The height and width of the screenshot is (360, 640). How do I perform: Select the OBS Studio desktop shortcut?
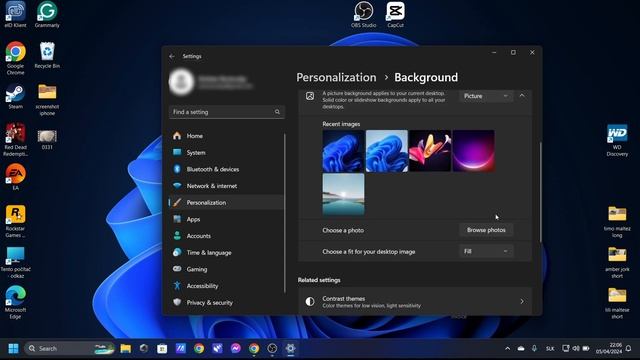pos(363,14)
